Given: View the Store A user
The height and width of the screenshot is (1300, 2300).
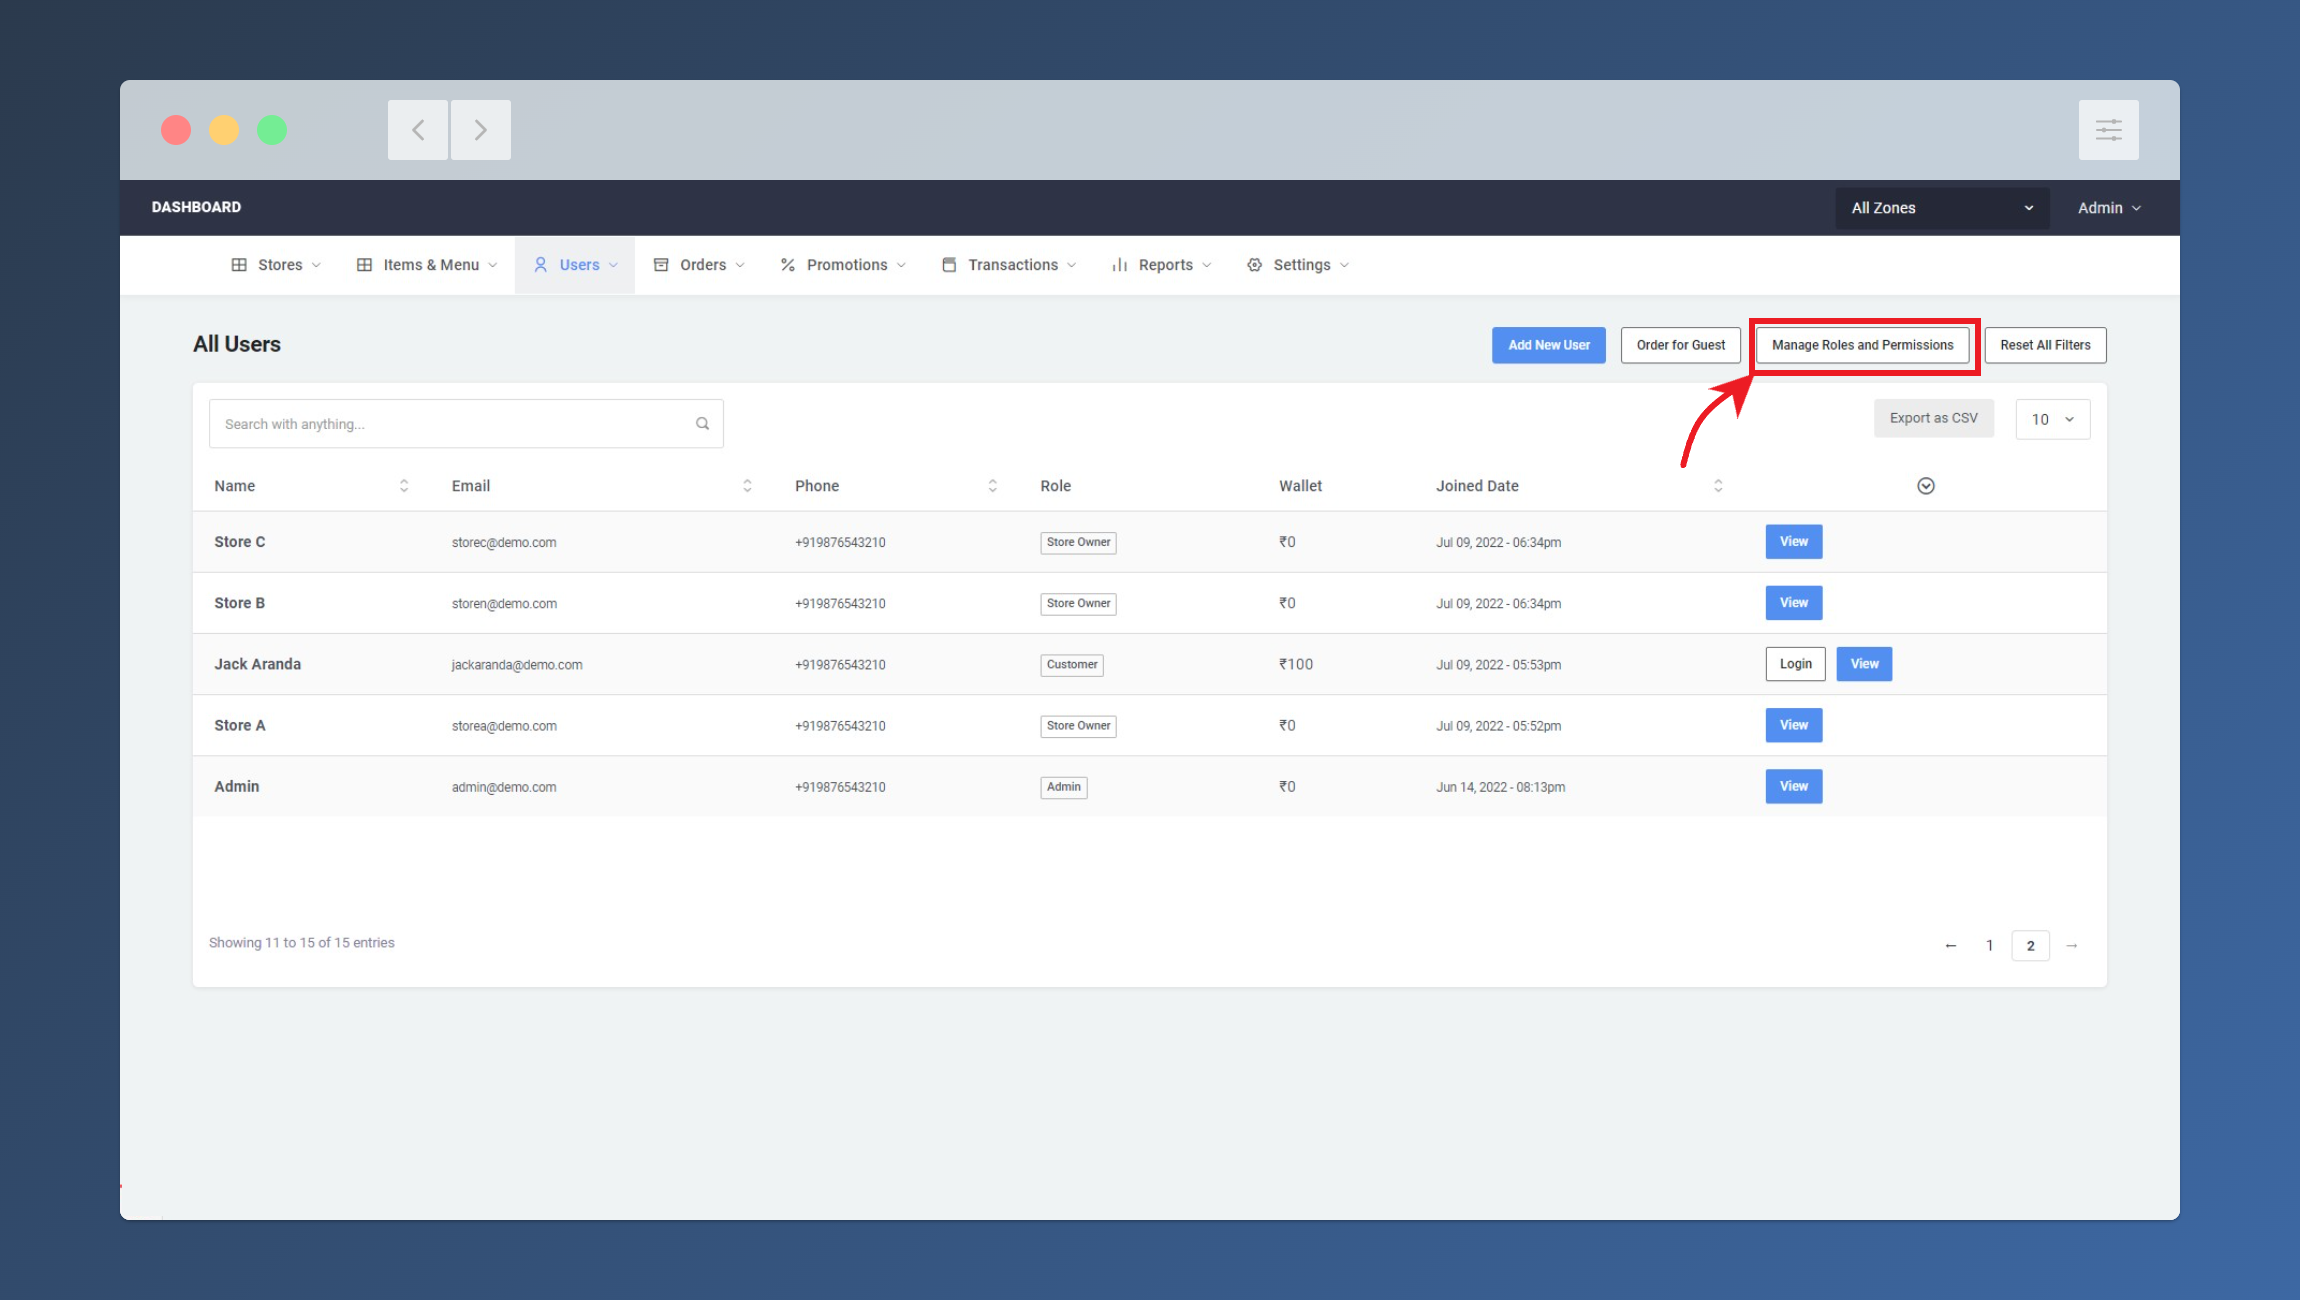Looking at the screenshot, I should (1794, 725).
